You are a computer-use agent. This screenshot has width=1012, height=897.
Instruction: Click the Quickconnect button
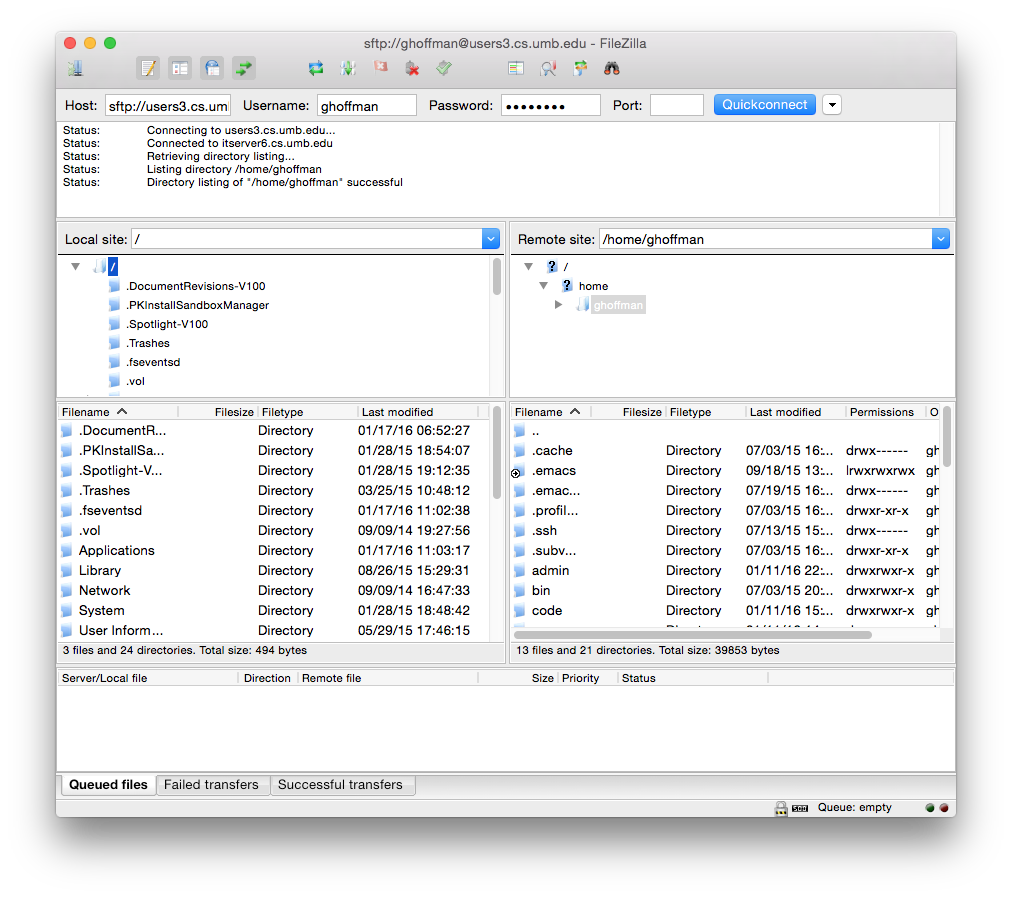click(x=764, y=105)
